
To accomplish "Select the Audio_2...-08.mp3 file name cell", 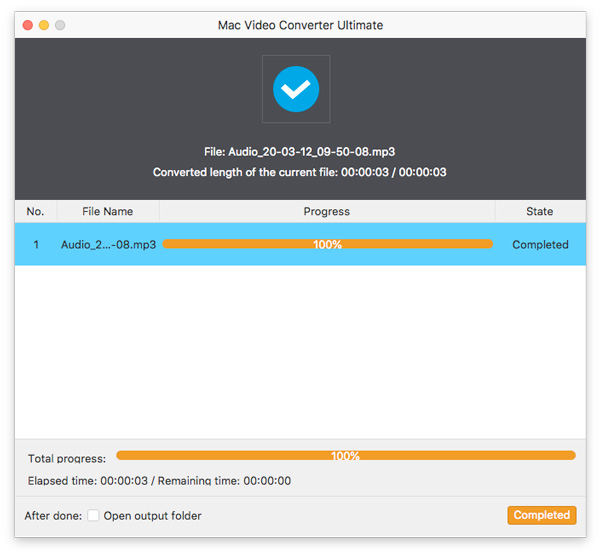I will [108, 245].
